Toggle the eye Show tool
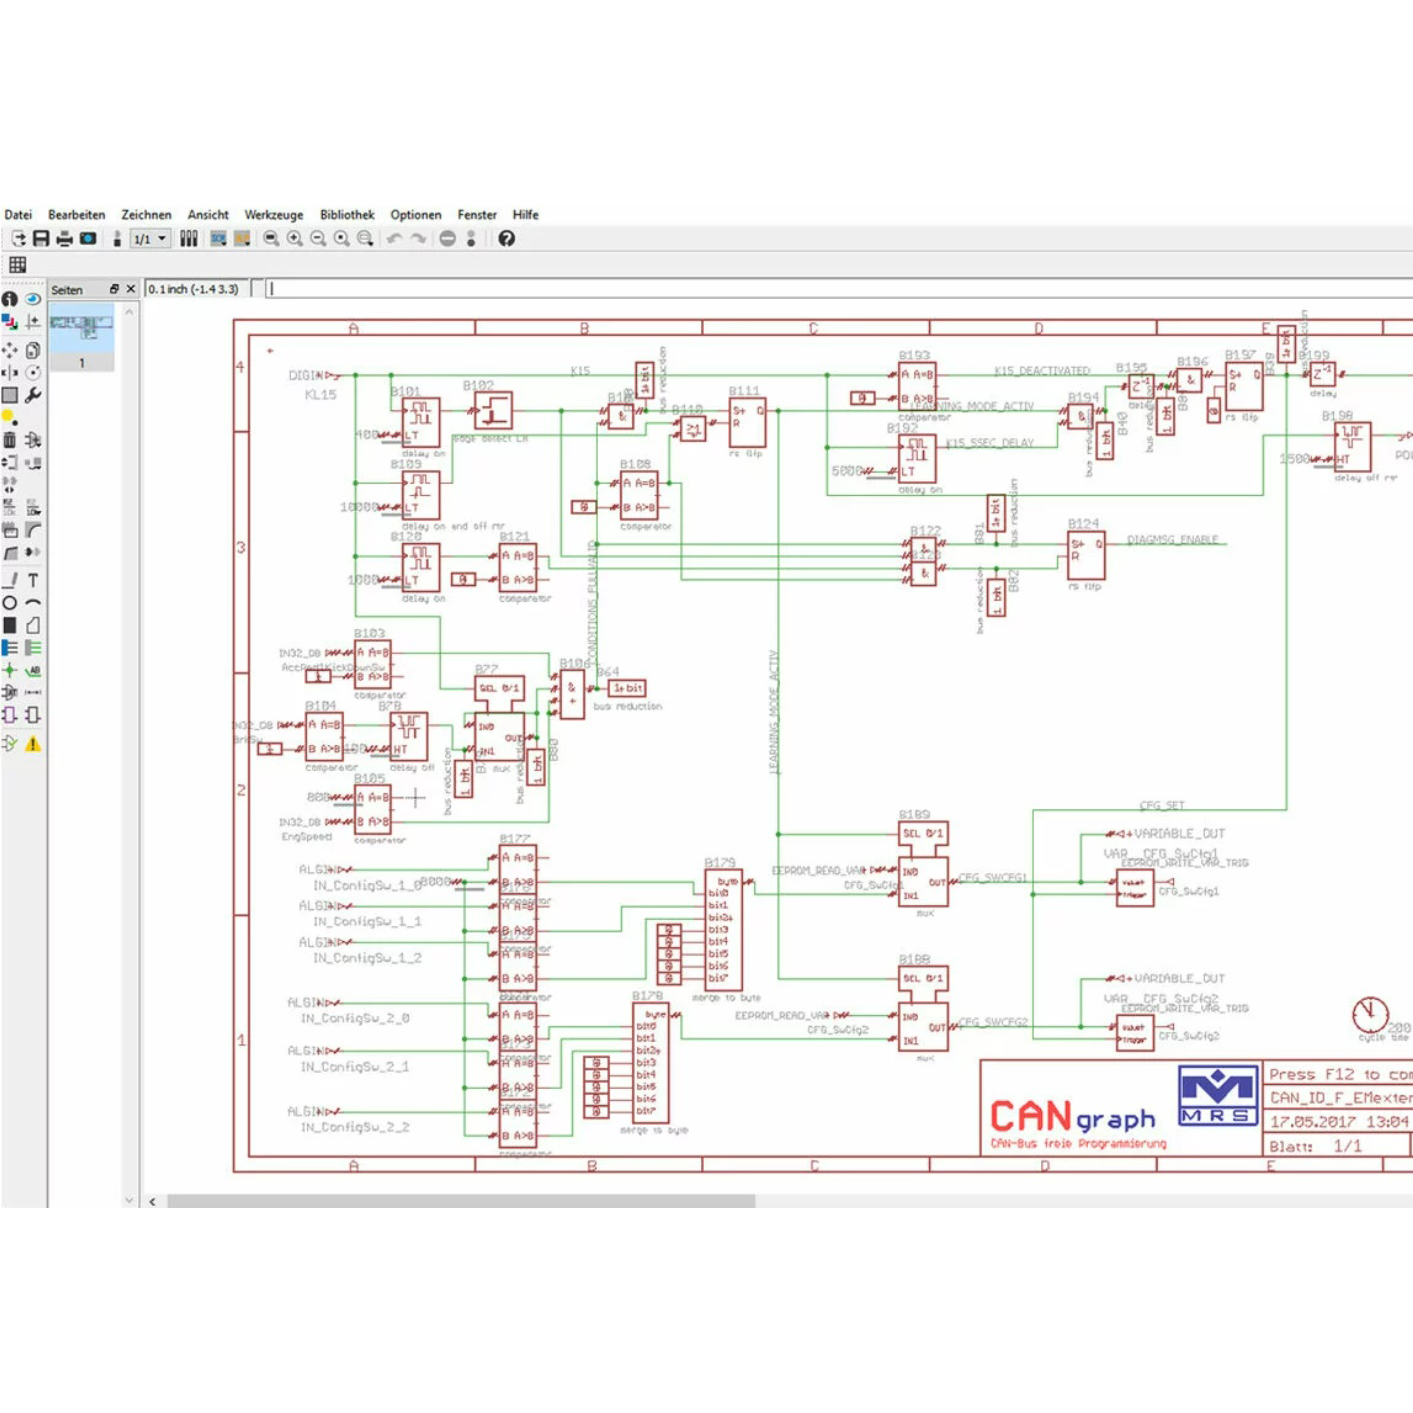Screen dimensions: 1413x1413 (x=33, y=299)
